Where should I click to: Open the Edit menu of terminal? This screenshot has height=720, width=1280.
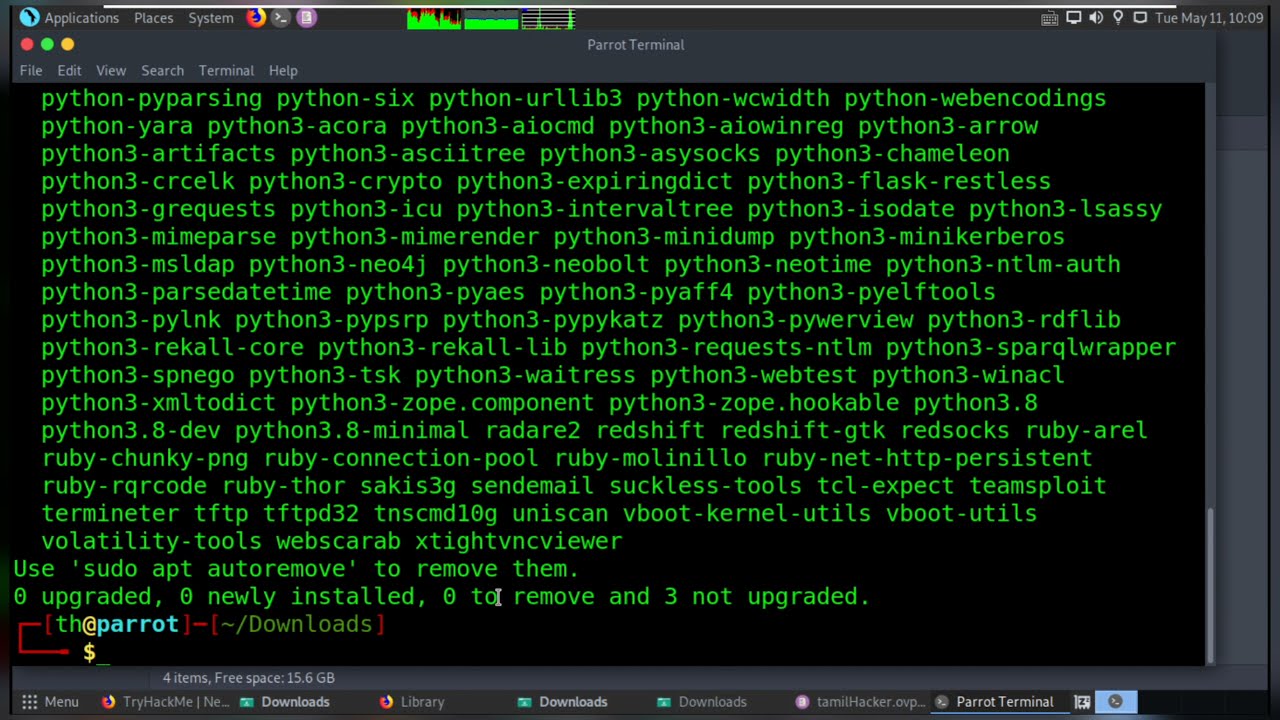(69, 70)
